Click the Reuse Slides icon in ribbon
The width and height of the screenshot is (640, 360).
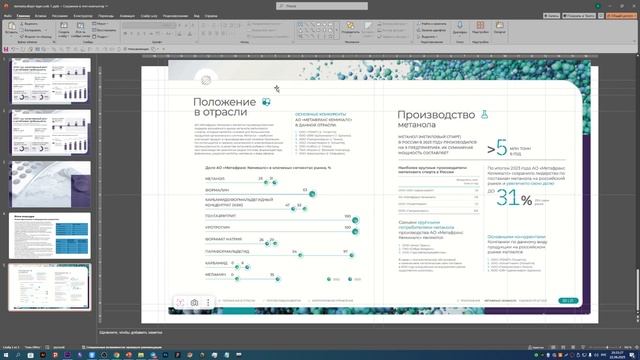click(80, 26)
